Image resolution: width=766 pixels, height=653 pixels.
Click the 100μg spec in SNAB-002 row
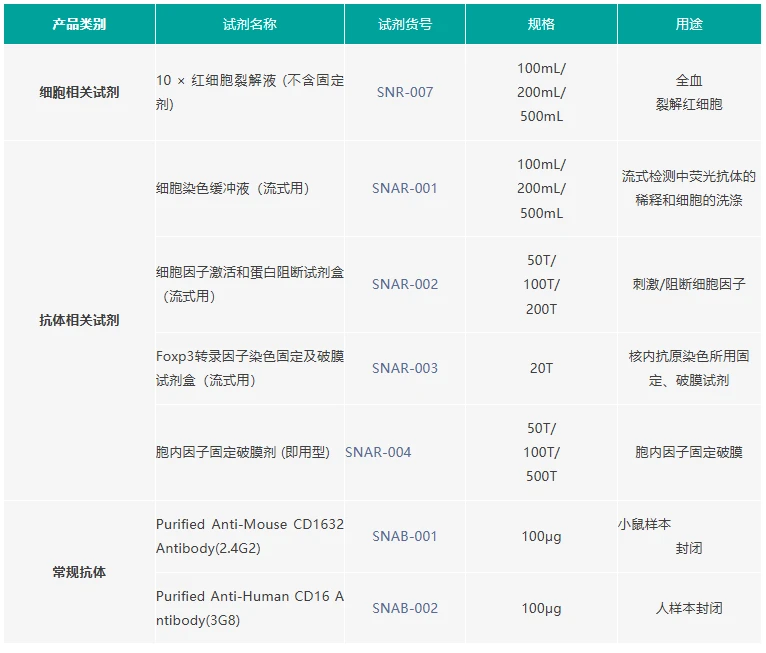(x=541, y=608)
